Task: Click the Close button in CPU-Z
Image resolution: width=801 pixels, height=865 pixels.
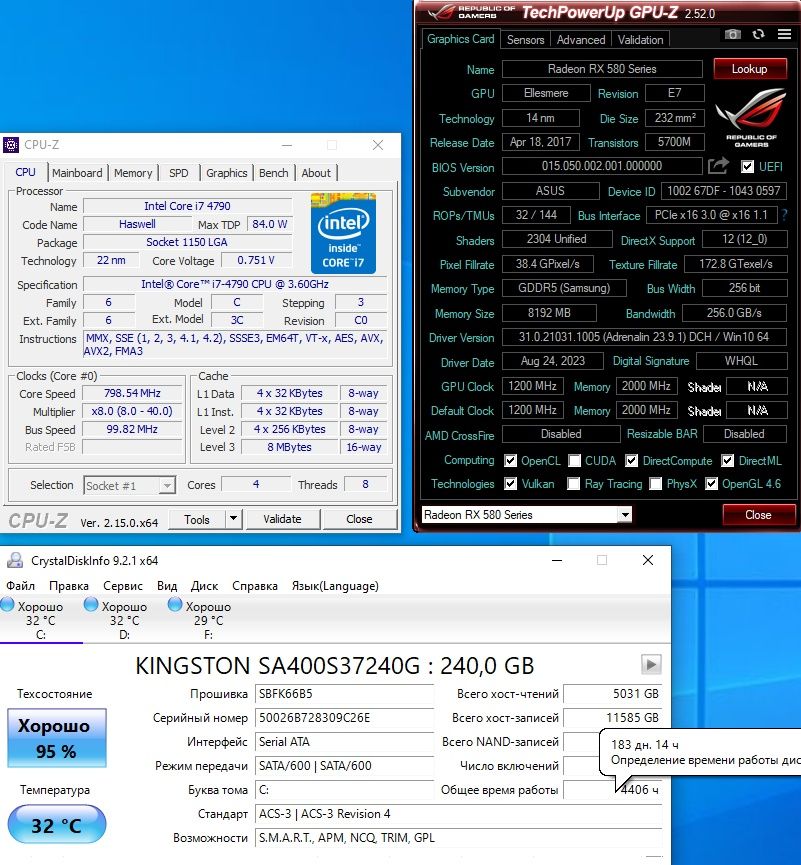Action: 359,519
